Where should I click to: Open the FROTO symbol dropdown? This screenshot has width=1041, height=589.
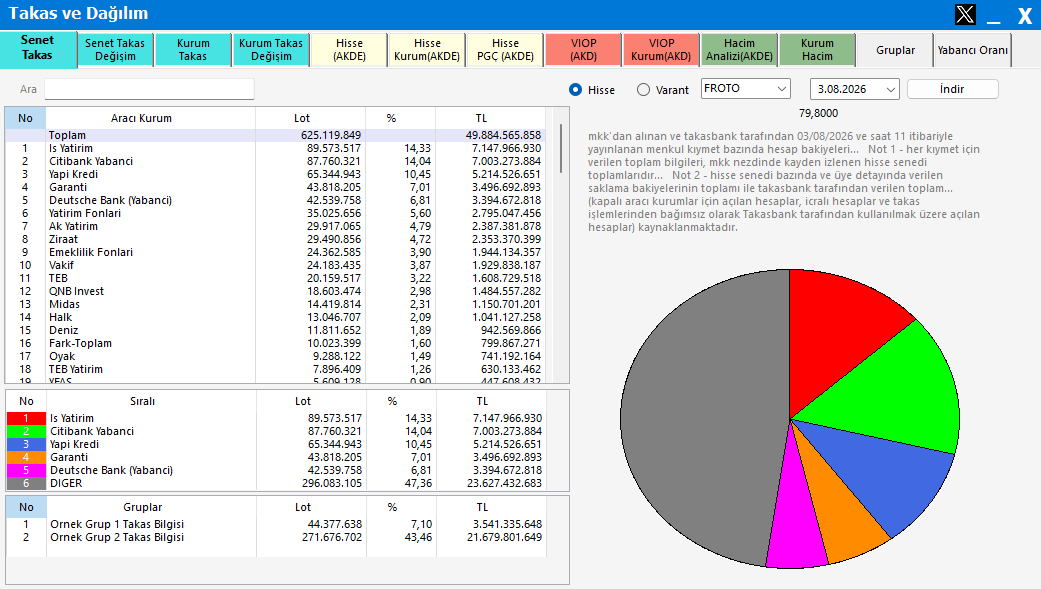[746, 88]
